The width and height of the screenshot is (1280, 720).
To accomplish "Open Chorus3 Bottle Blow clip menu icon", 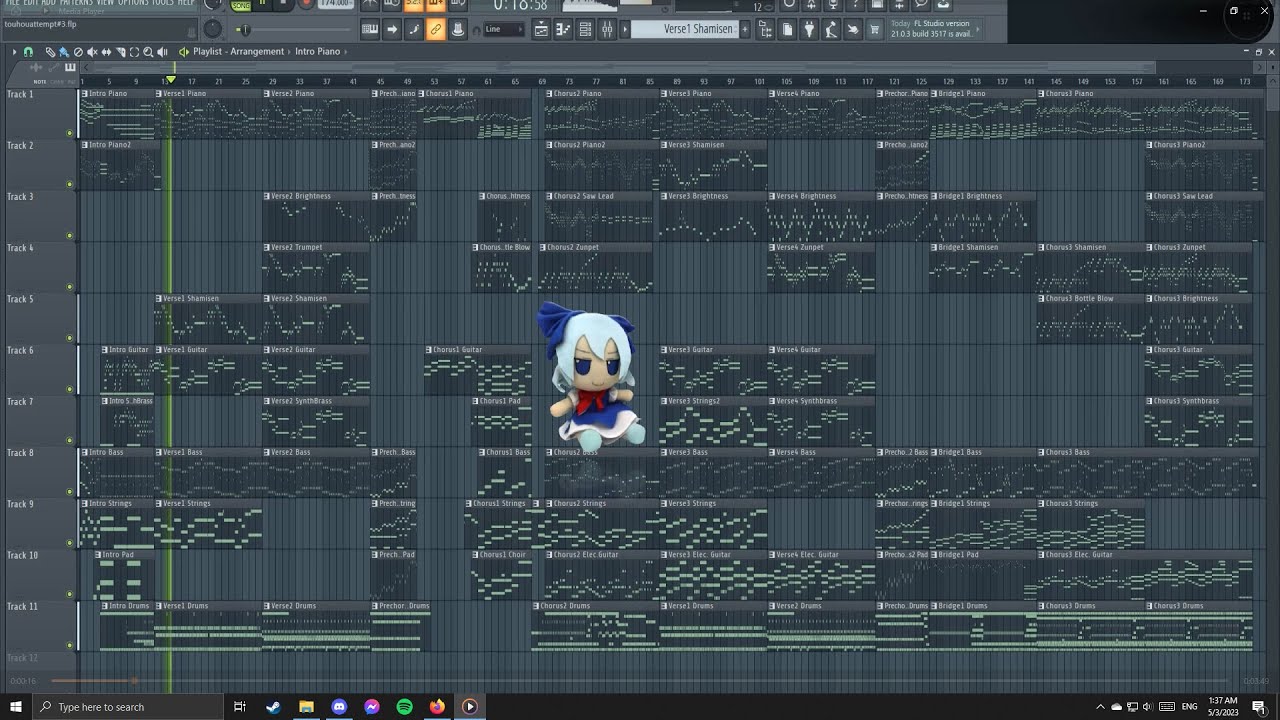I will tap(1041, 298).
